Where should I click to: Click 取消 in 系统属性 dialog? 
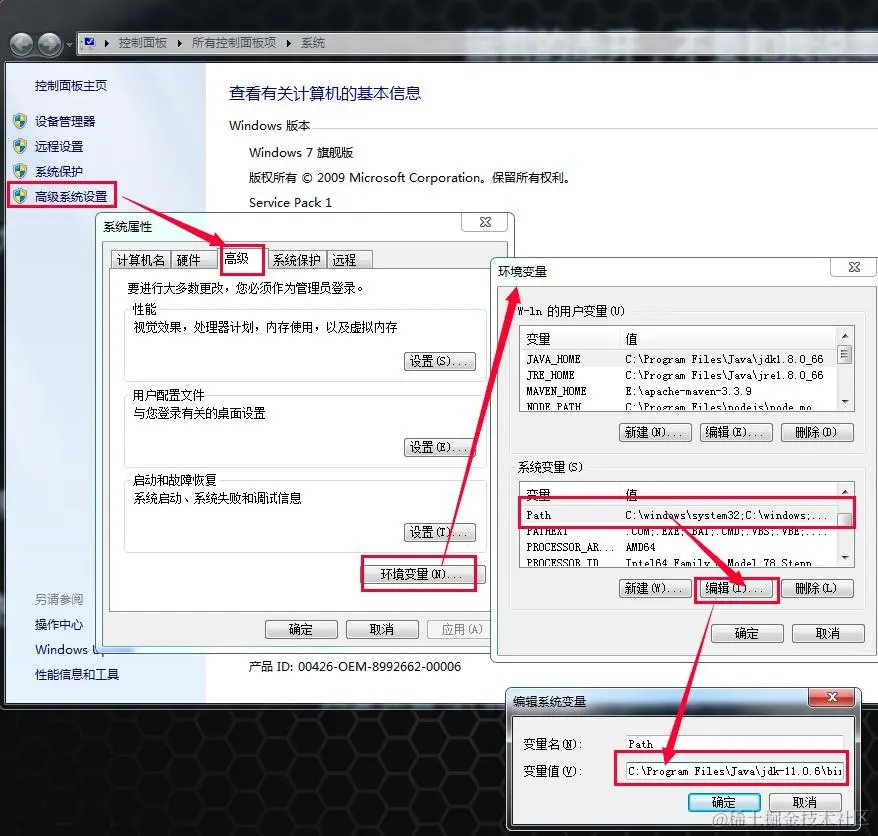(382, 629)
